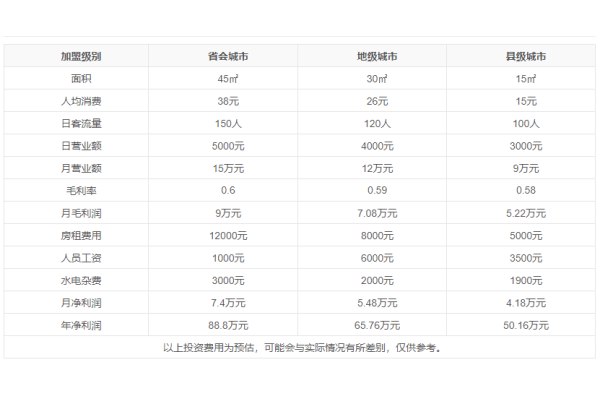600x400 pixels.
Task: Click the 45㎡ area cell
Action: 223,78
